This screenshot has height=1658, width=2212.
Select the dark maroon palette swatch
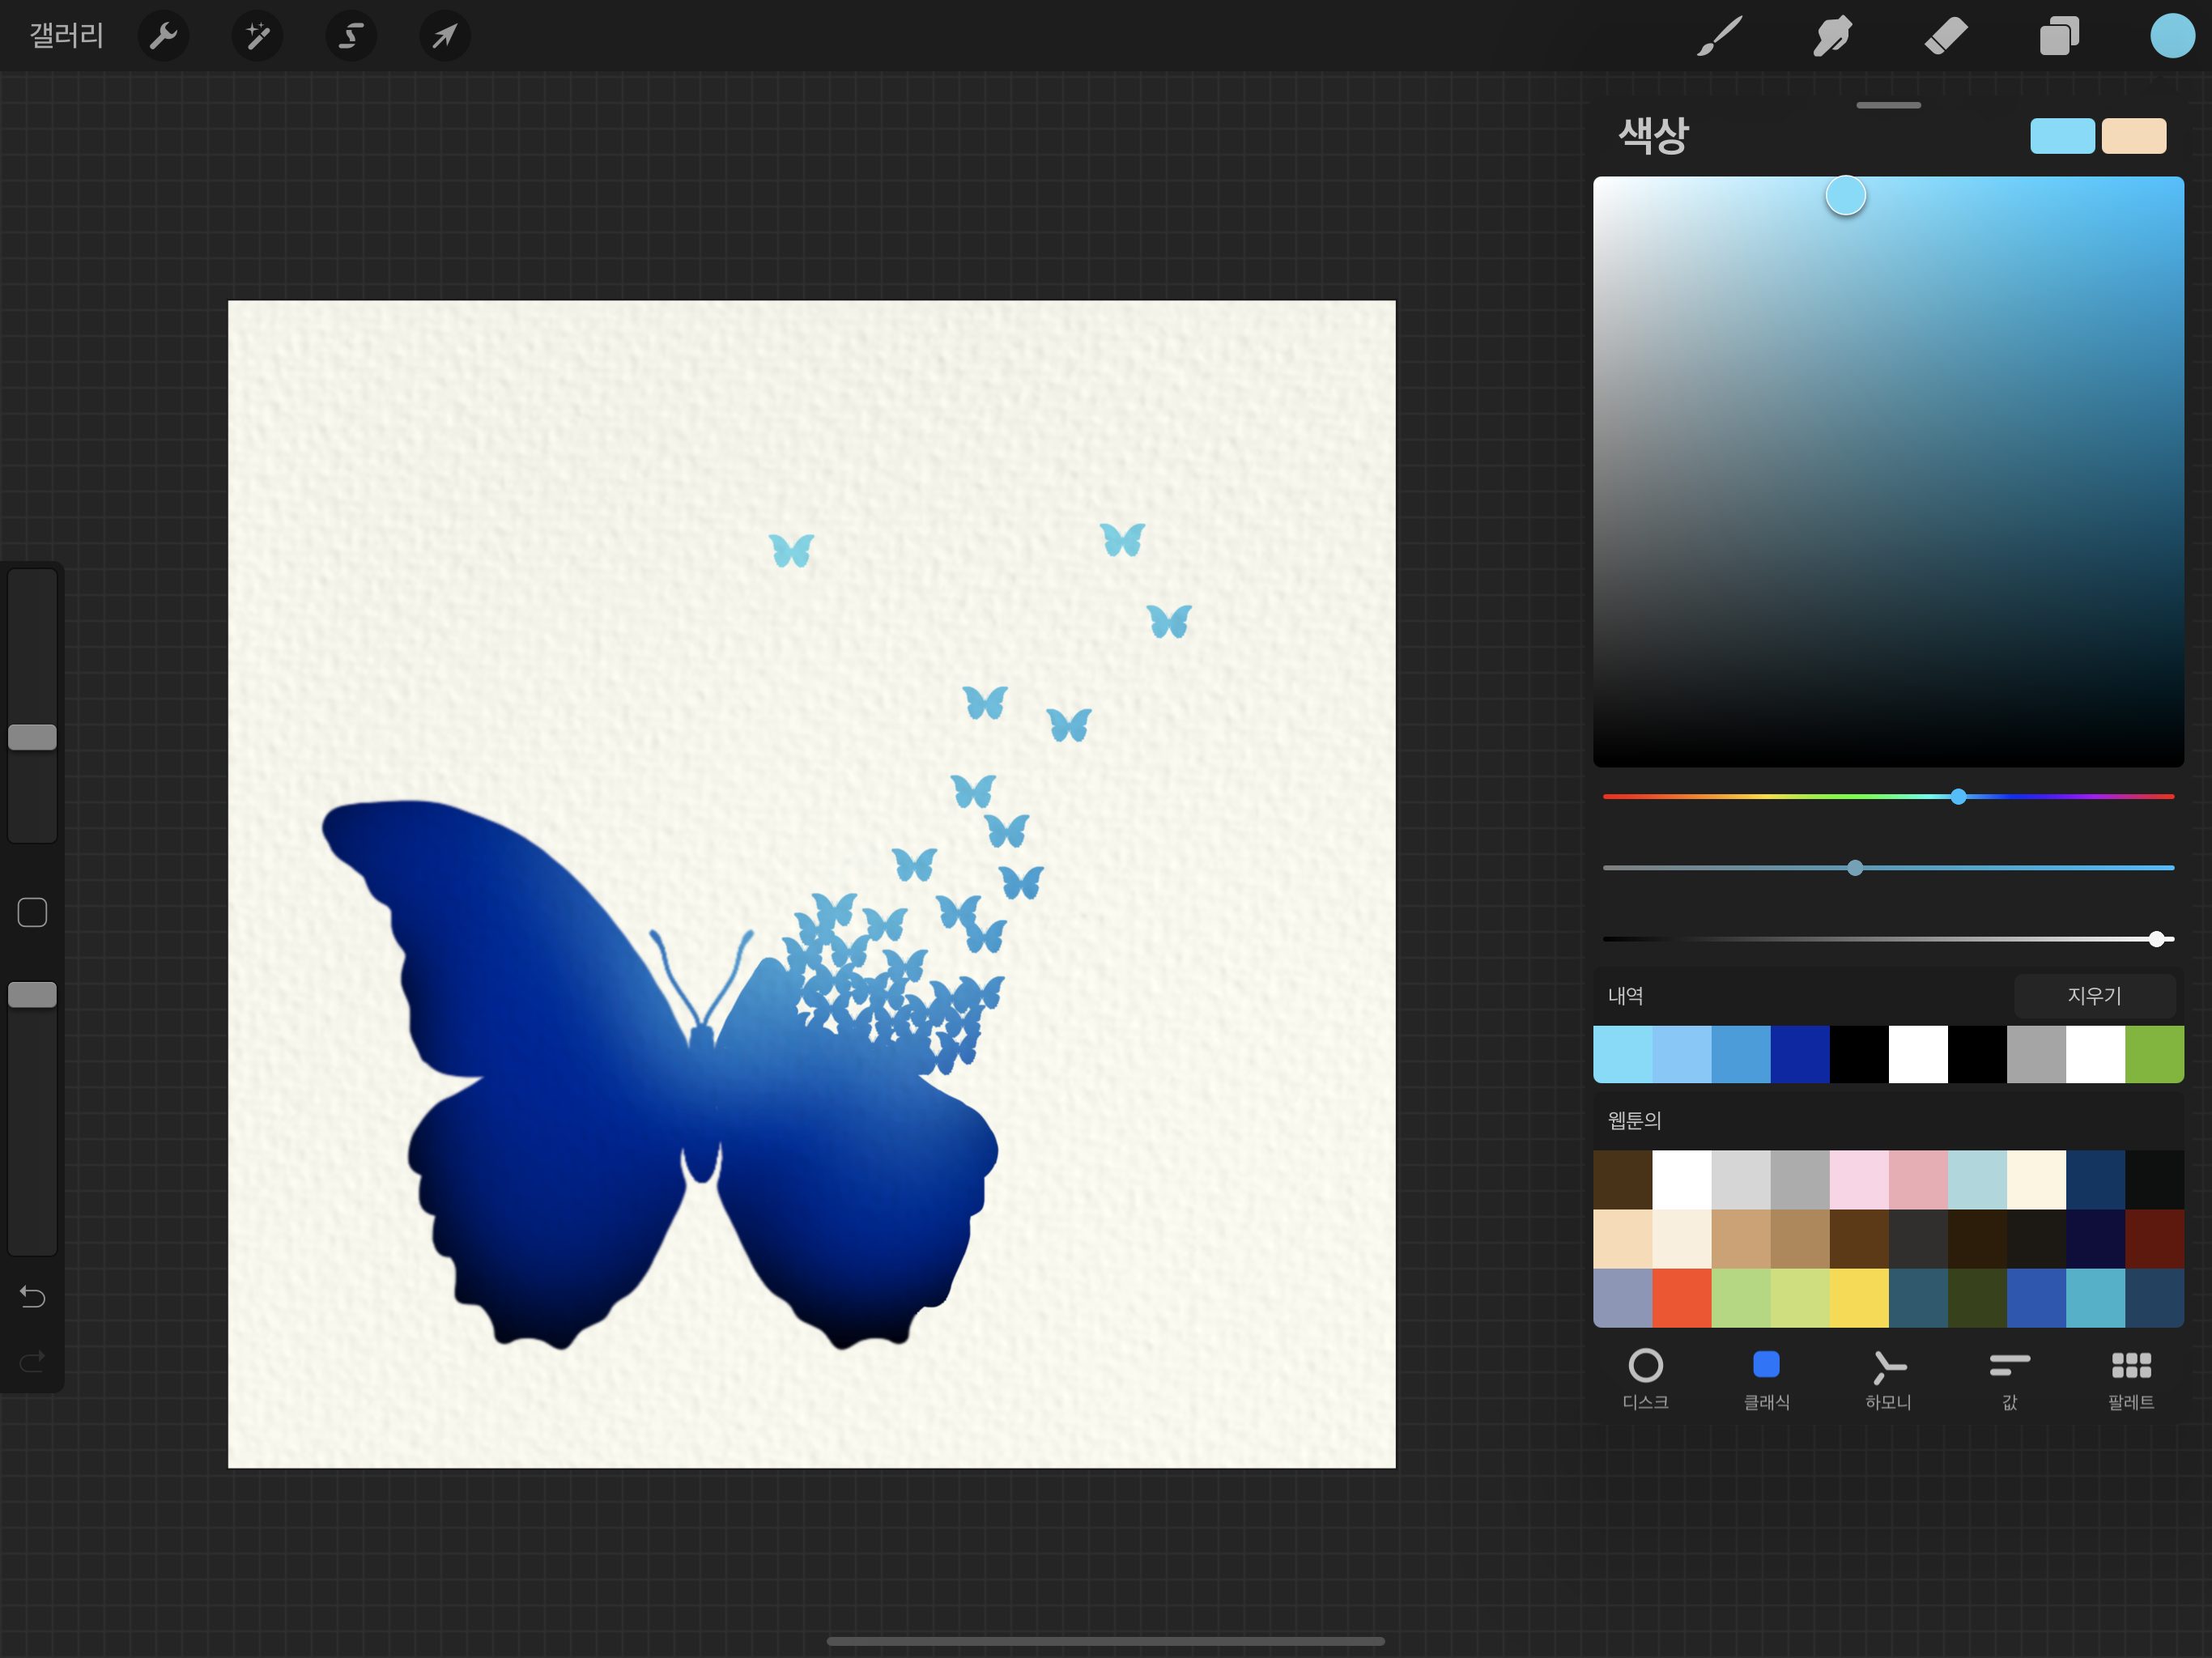tap(2154, 1239)
